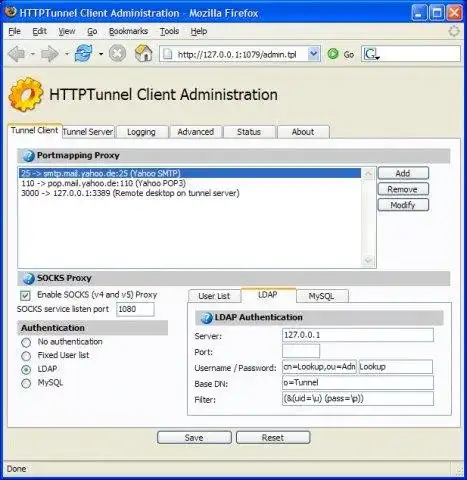Screen dimensions: 467x480
Task: Open the MySQL authentication tab
Action: [x=321, y=296]
